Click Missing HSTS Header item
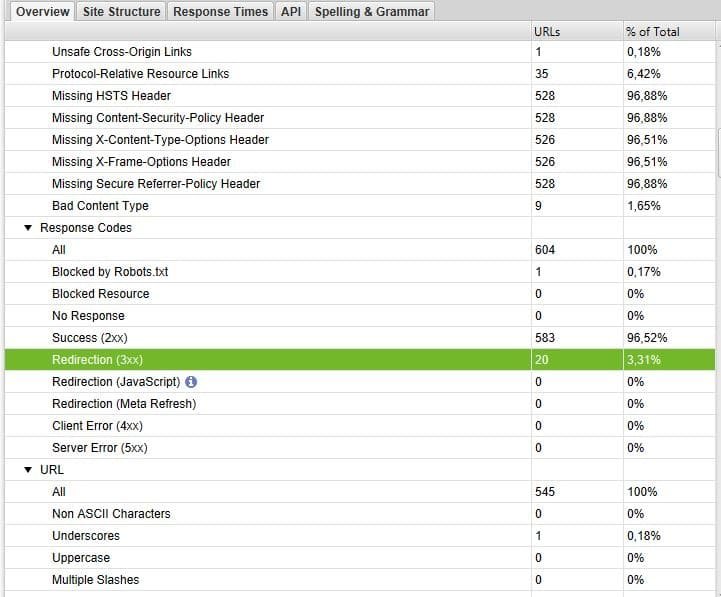Viewport: 721px width, 597px height. [x=111, y=96]
